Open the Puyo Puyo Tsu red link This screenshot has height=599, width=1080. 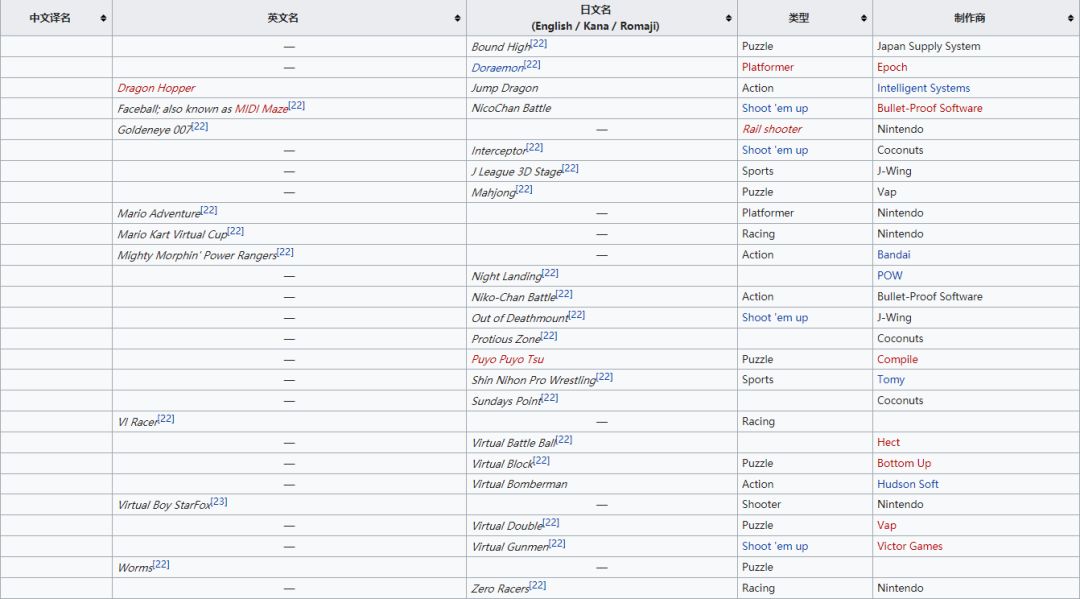pos(508,359)
